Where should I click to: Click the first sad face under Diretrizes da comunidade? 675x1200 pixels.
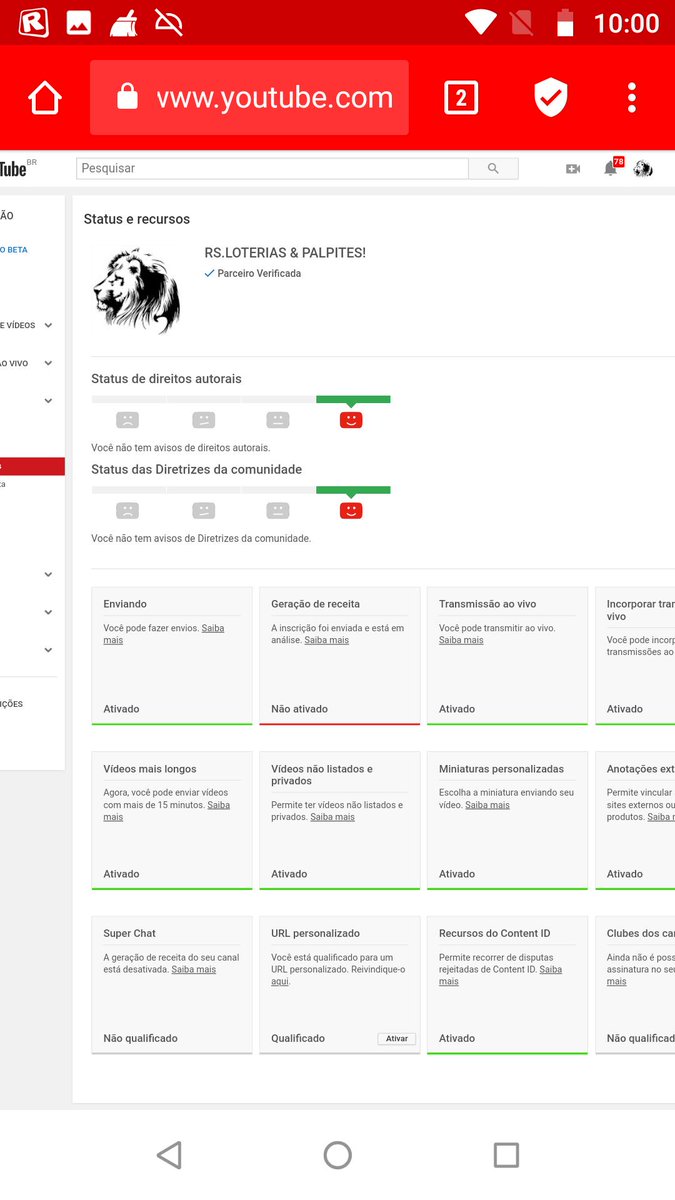coord(127,510)
